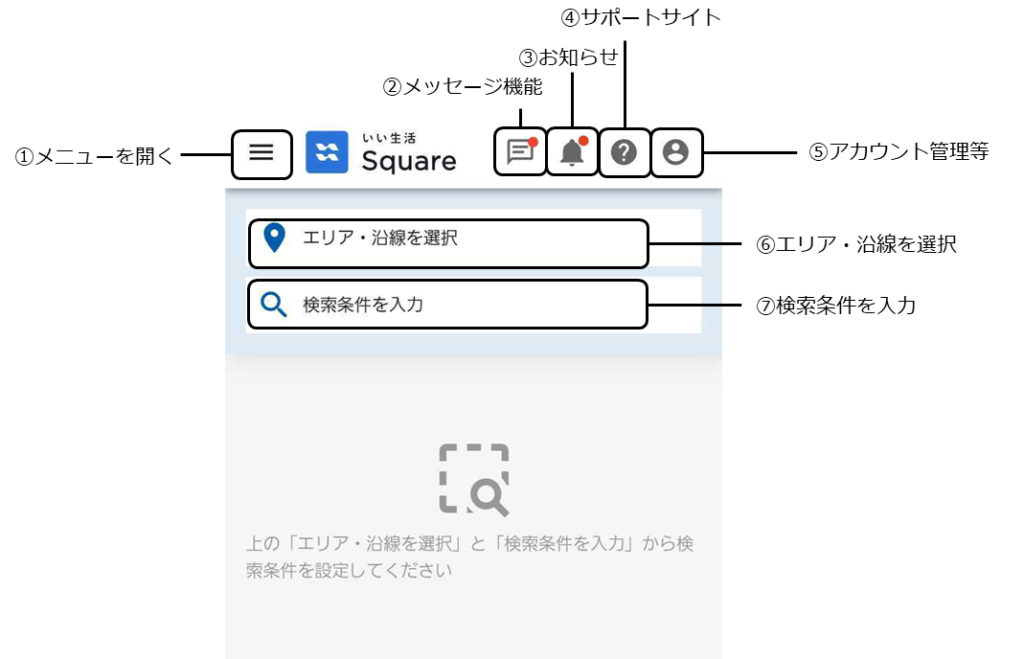Image resolution: width=1024 pixels, height=659 pixels.
Task: Click the ⑦検索条件を入力 annotation label on right
Action: click(x=836, y=306)
